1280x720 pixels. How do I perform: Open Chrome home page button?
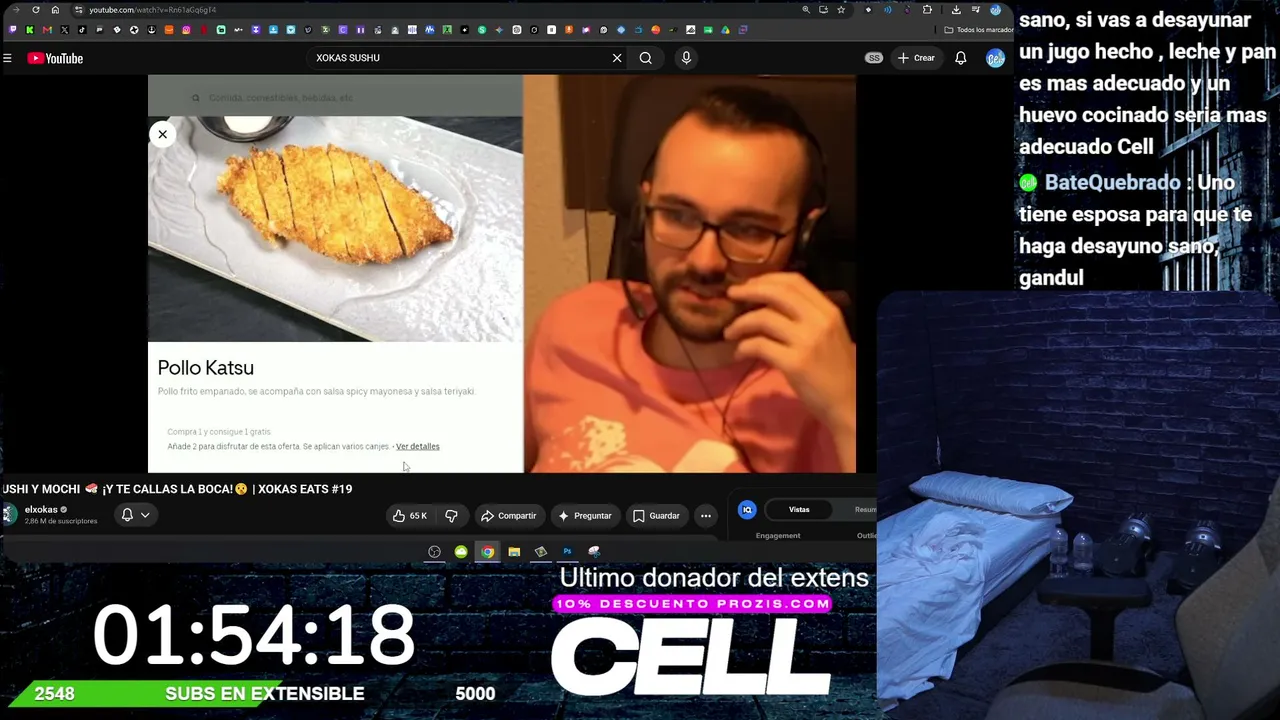[x=55, y=10]
